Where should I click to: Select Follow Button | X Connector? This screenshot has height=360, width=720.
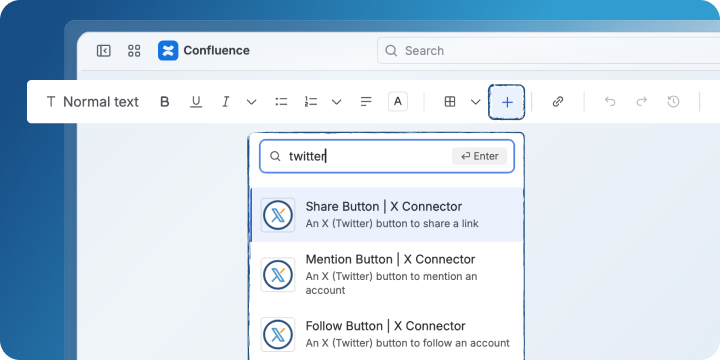pyautogui.click(x=387, y=334)
